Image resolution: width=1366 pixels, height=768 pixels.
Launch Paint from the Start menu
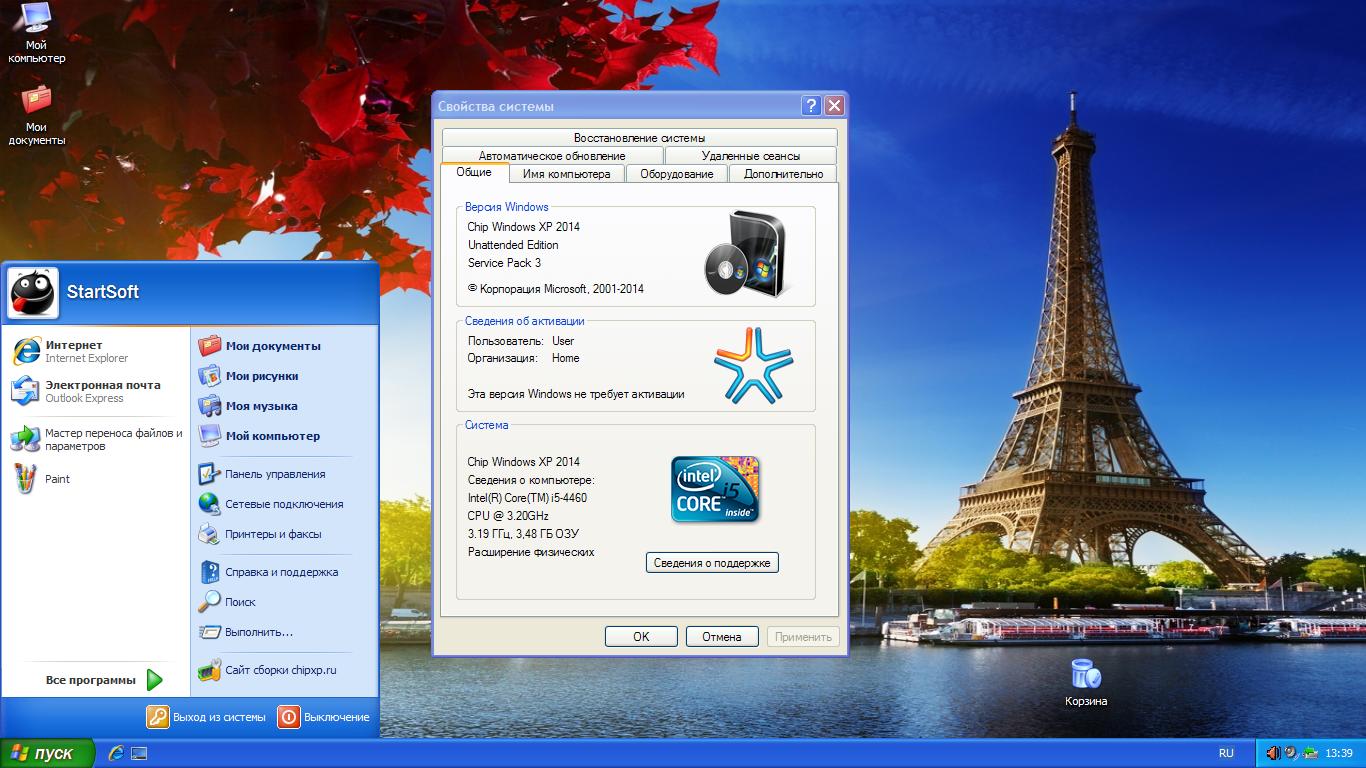(x=95, y=479)
